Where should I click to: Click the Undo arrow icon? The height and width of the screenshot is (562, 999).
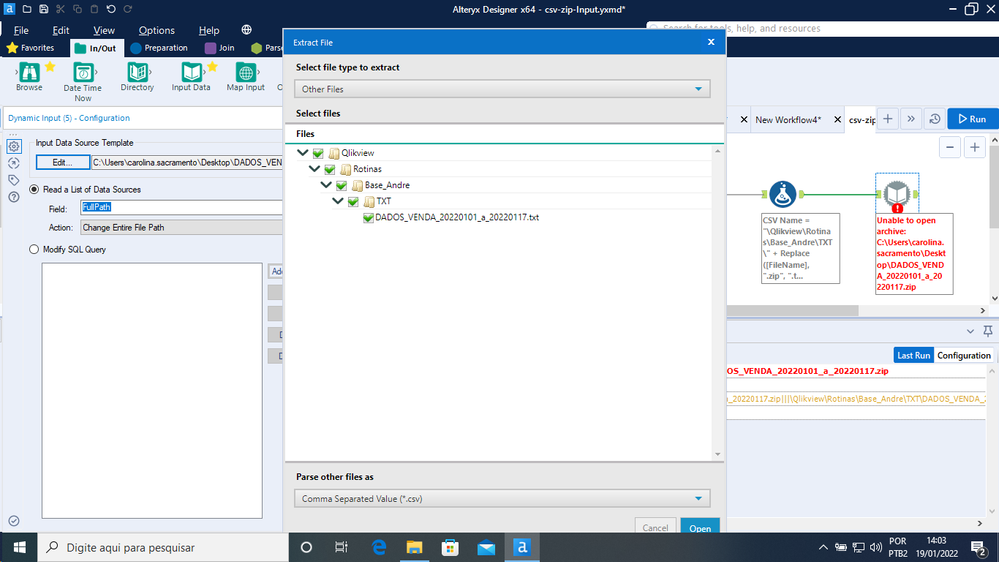pos(111,9)
